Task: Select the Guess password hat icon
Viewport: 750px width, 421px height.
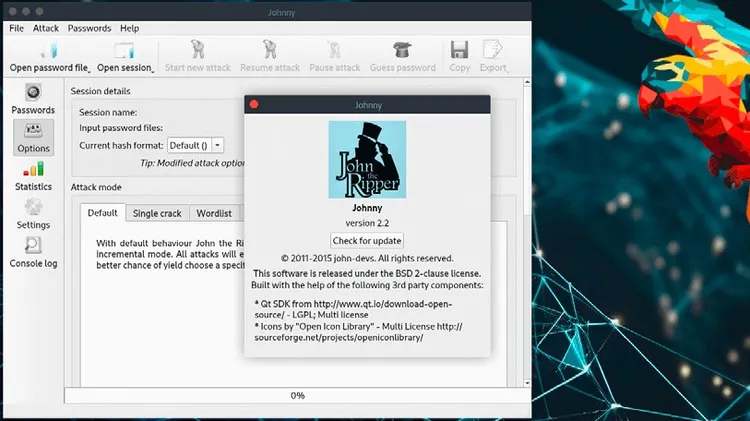Action: pyautogui.click(x=402, y=50)
